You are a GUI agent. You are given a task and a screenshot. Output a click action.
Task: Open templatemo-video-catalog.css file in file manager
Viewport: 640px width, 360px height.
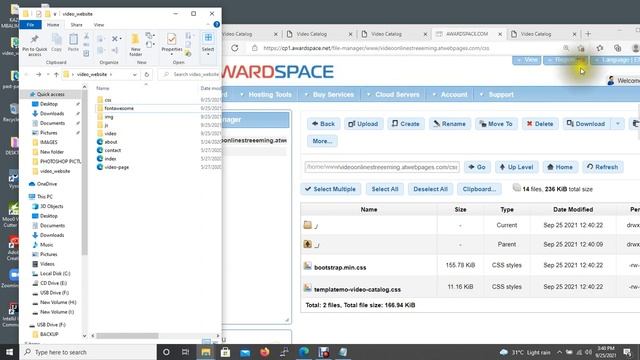click(x=357, y=289)
